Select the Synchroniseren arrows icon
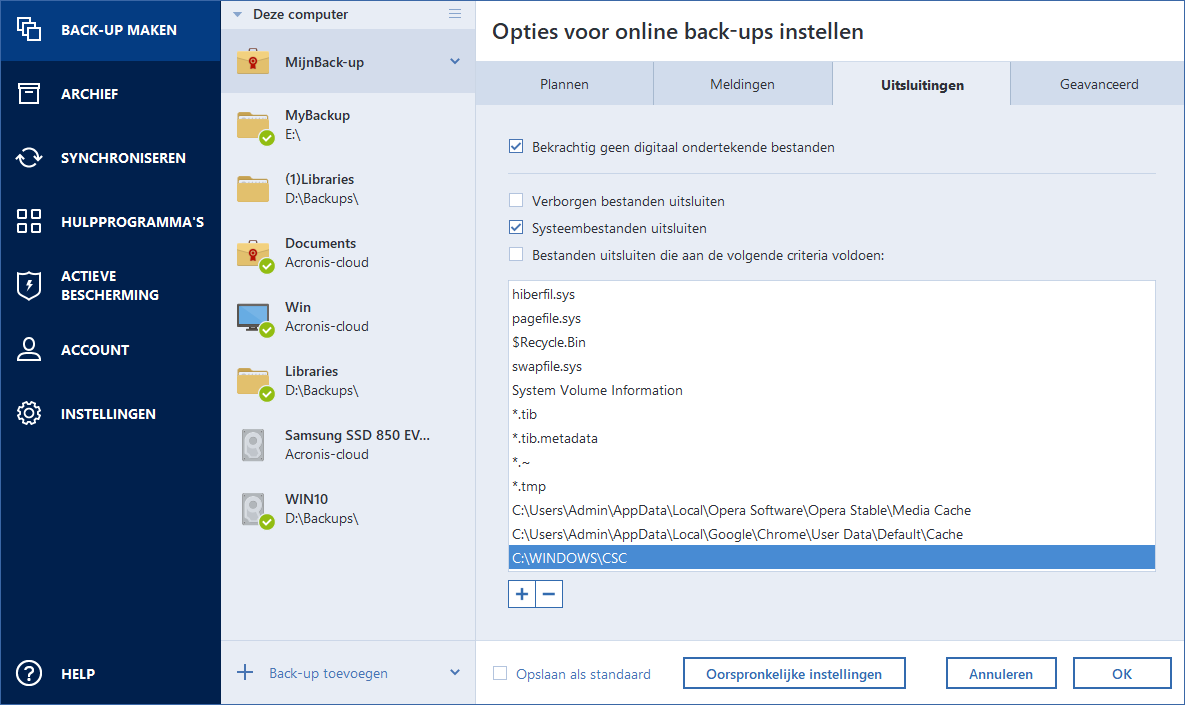Viewport: 1185px width, 705px height. [x=29, y=157]
